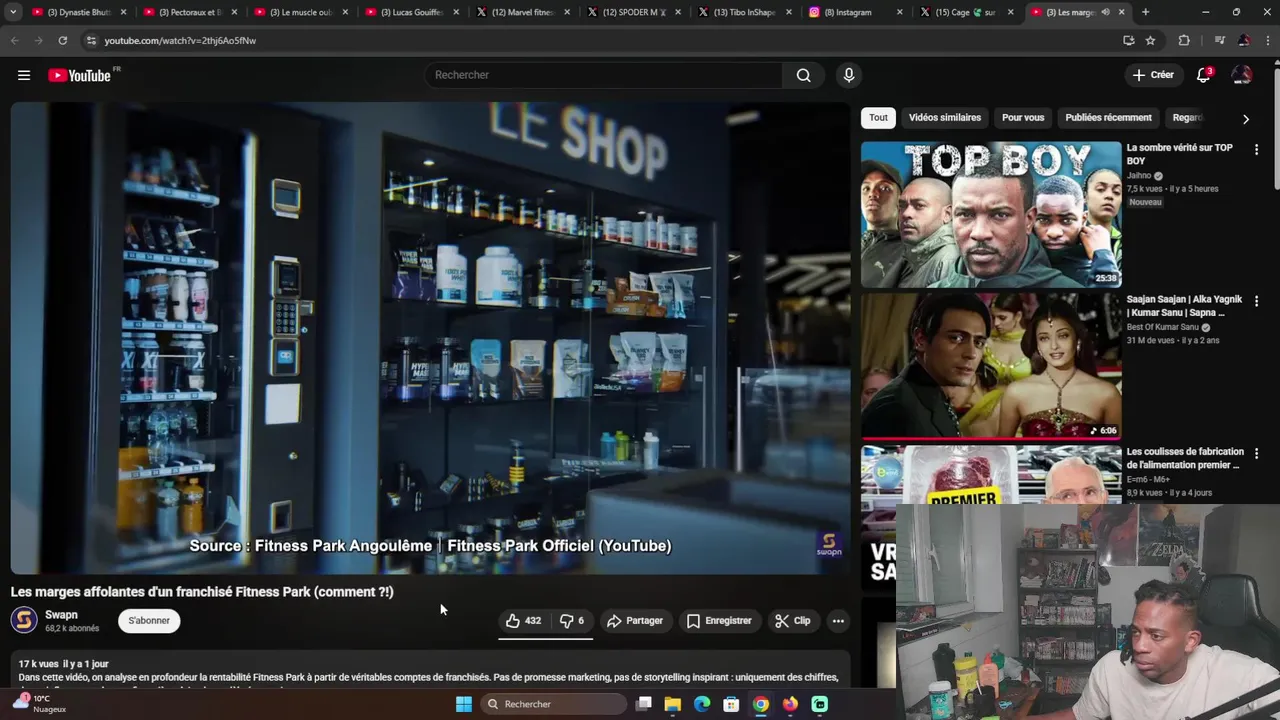Subscribe with the S'abonner button
The width and height of the screenshot is (1280, 720).
click(x=149, y=621)
